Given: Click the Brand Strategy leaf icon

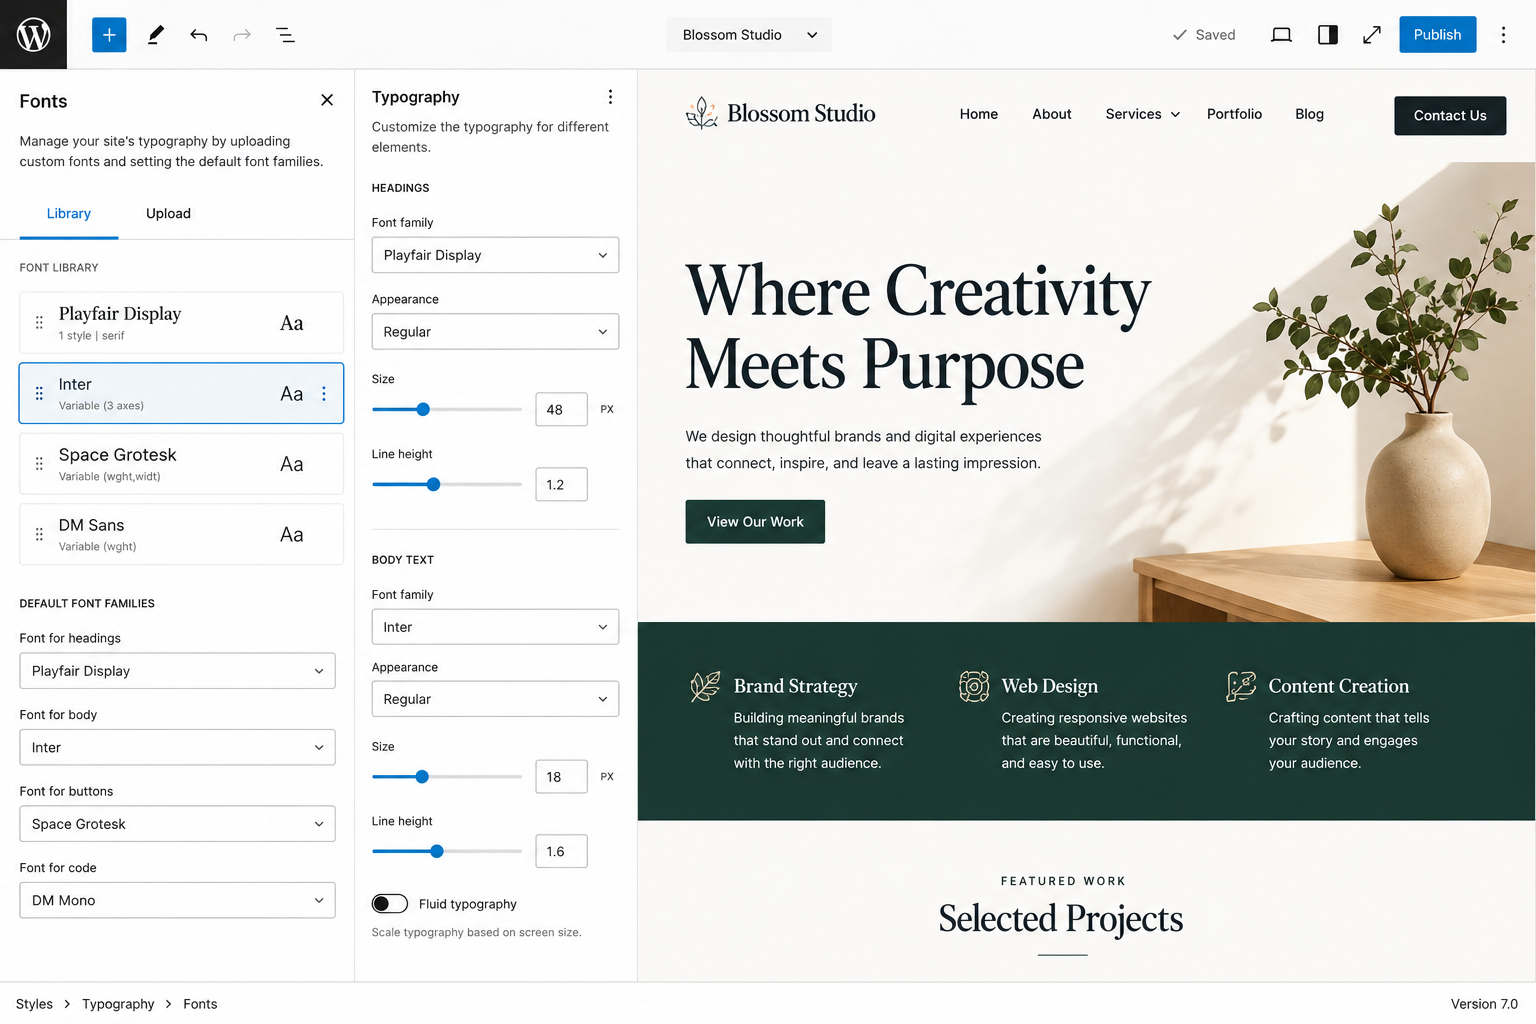Looking at the screenshot, I should [x=705, y=686].
